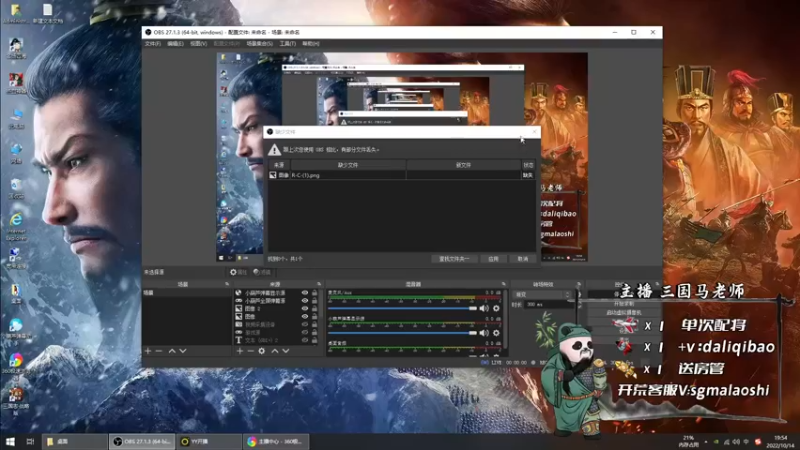800x450 pixels.
Task: Click 应用 in the missing files dialog
Action: click(x=493, y=259)
